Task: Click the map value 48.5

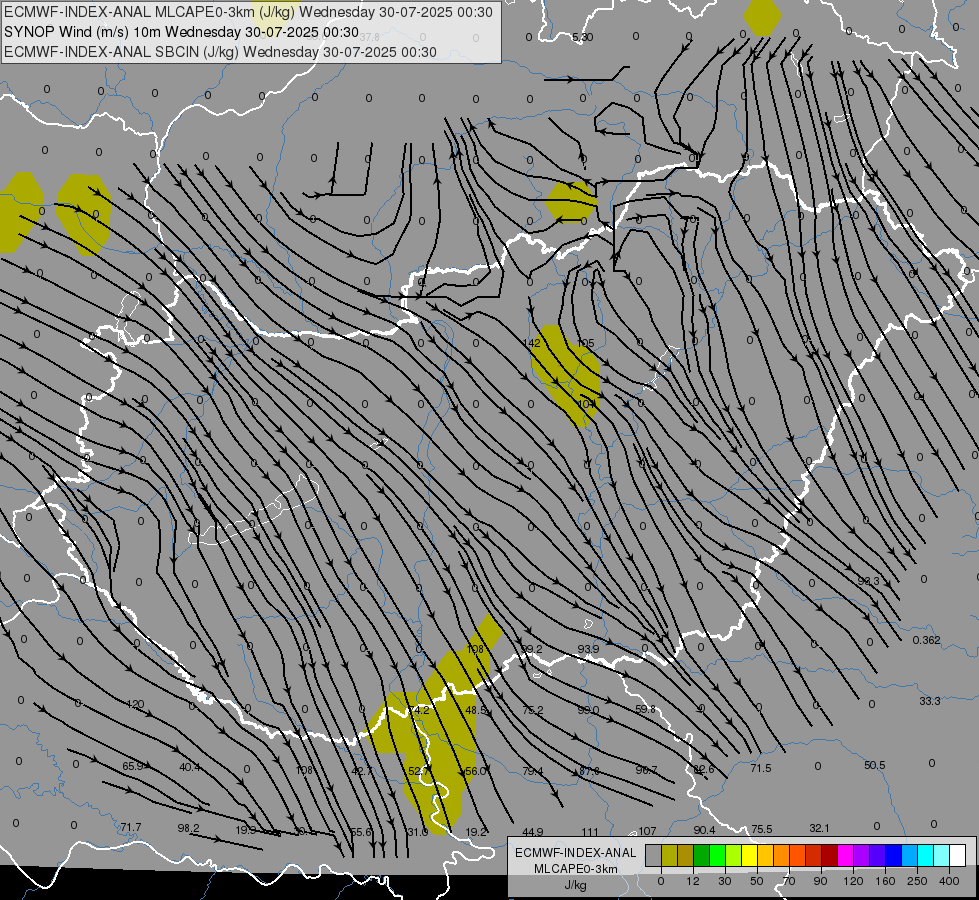Action: click(476, 710)
